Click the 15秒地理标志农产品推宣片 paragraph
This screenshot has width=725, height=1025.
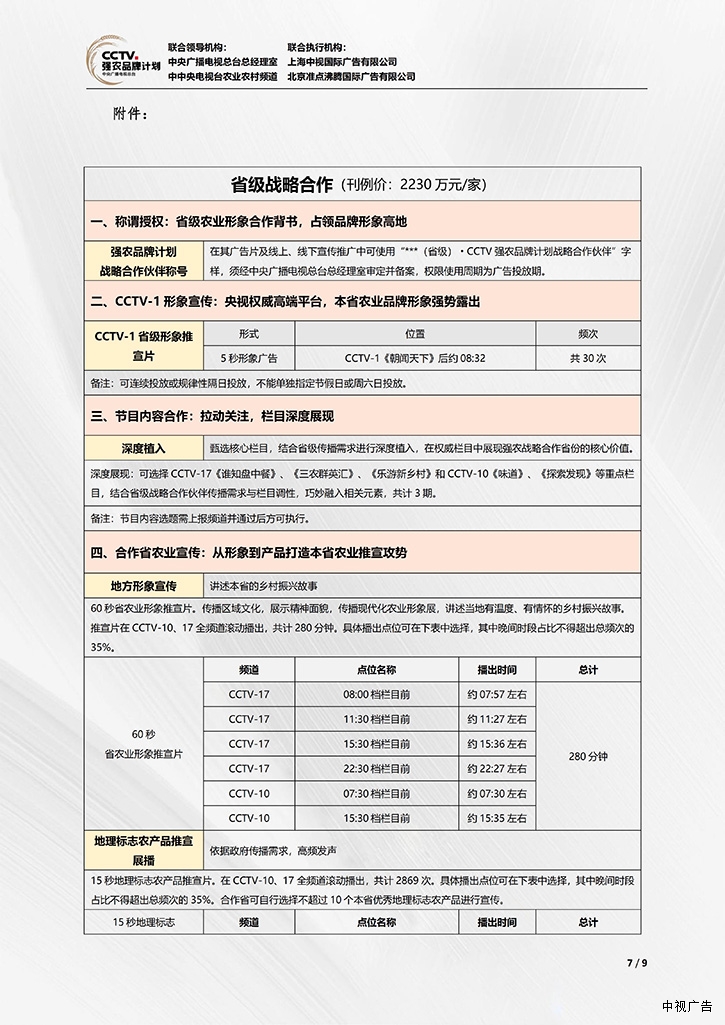pos(362,890)
